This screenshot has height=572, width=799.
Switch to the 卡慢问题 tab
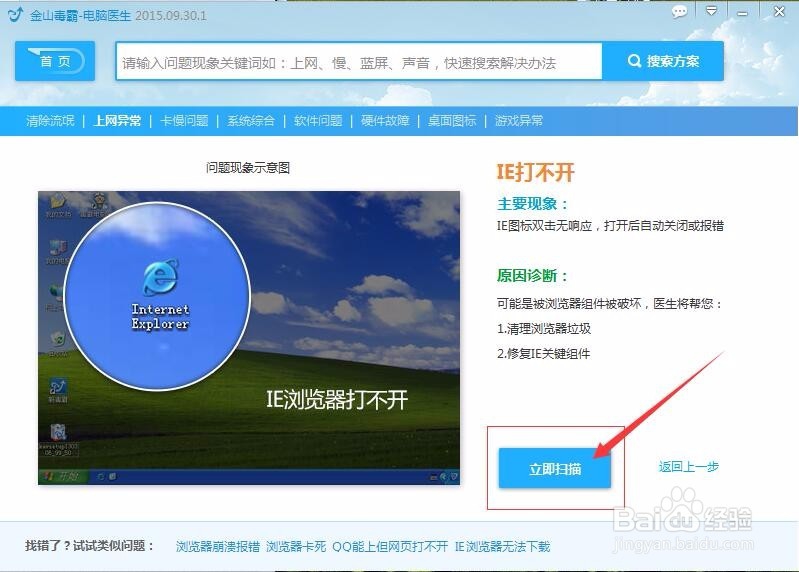click(x=184, y=121)
